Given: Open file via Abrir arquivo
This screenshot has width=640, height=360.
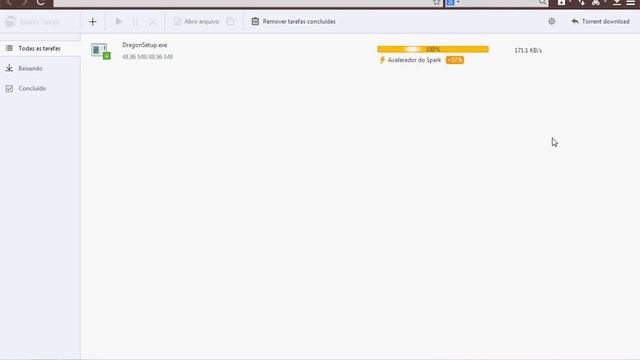Looking at the screenshot, I should tap(196, 21).
